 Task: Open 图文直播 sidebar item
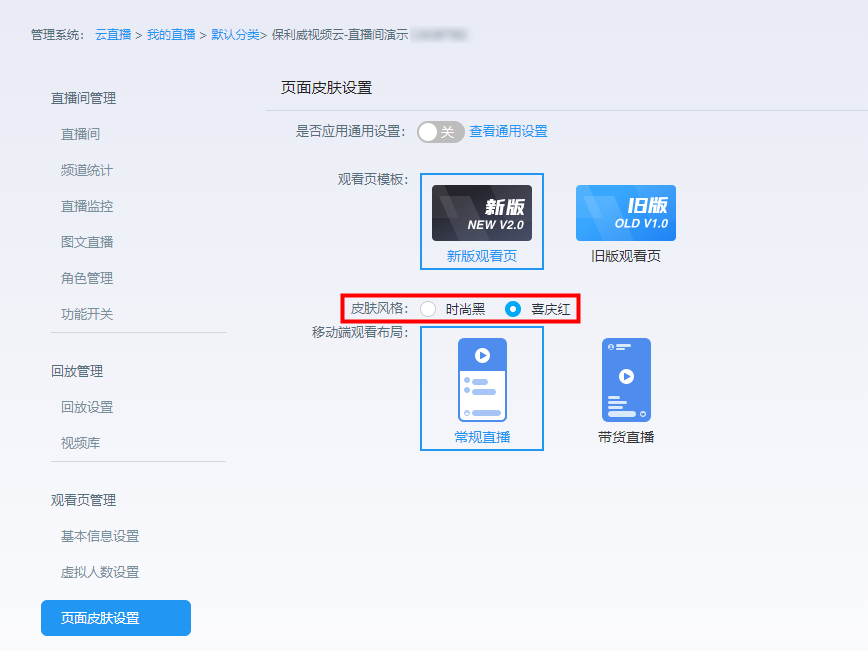pos(87,242)
